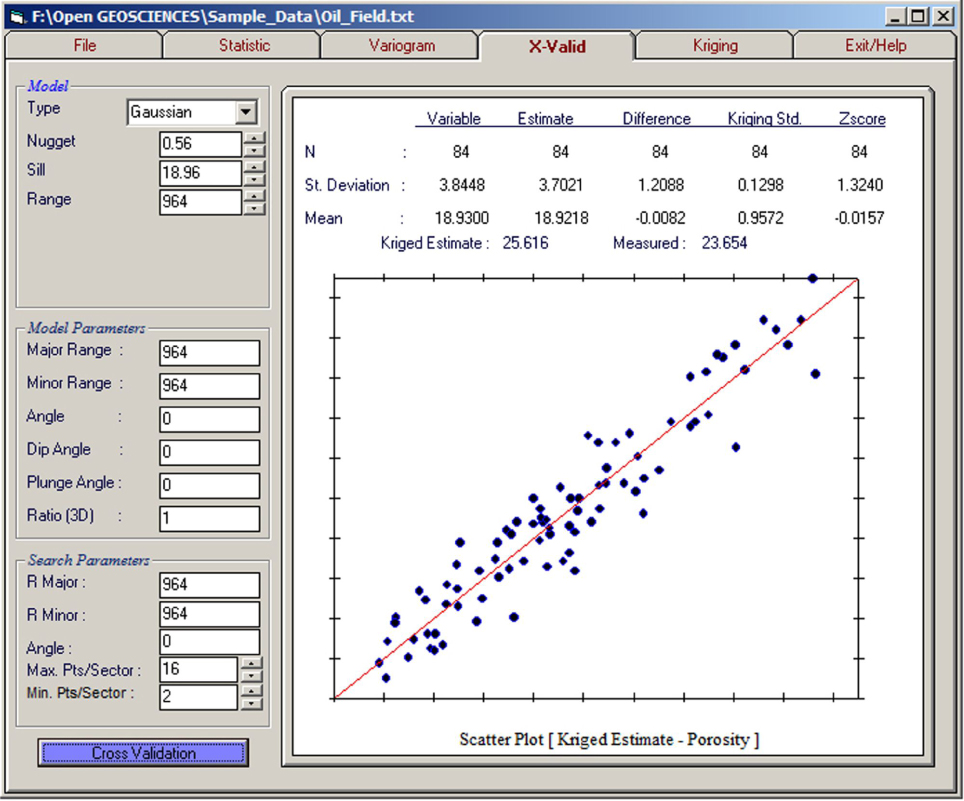Switch to the Statistic tab
This screenshot has width=964, height=801.
244,46
